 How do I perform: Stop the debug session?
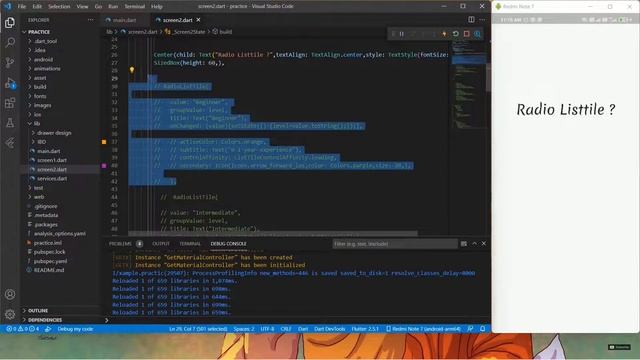click(467, 34)
